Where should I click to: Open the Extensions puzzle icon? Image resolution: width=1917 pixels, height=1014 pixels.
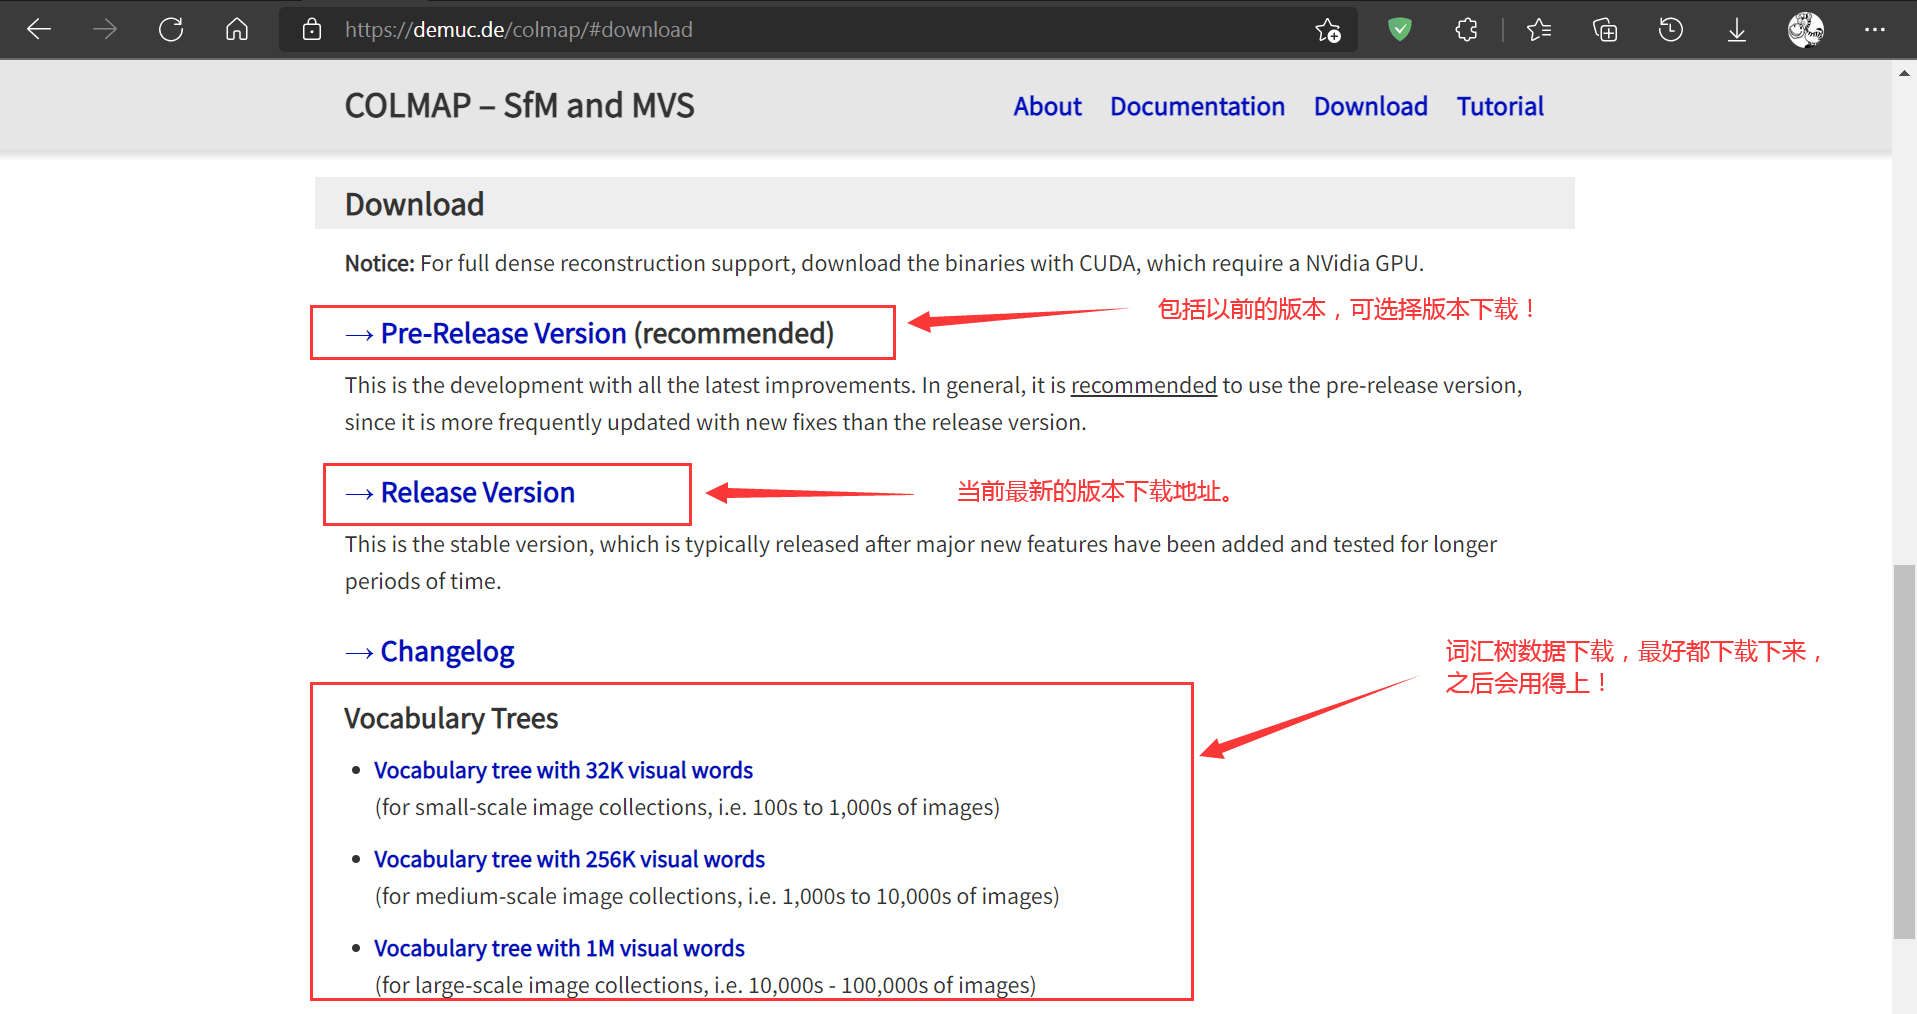pos(1465,29)
